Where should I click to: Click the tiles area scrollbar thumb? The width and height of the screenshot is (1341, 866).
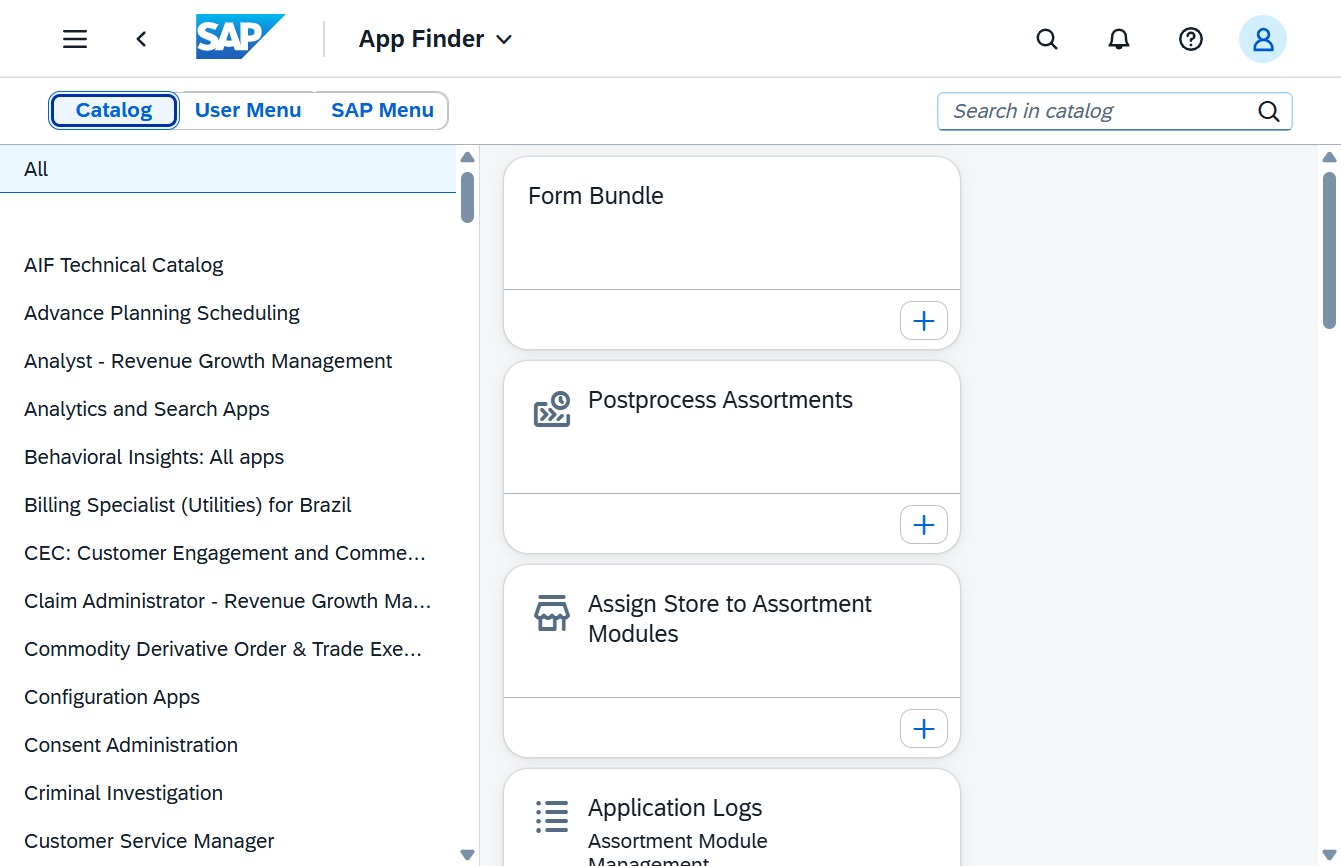click(1329, 250)
